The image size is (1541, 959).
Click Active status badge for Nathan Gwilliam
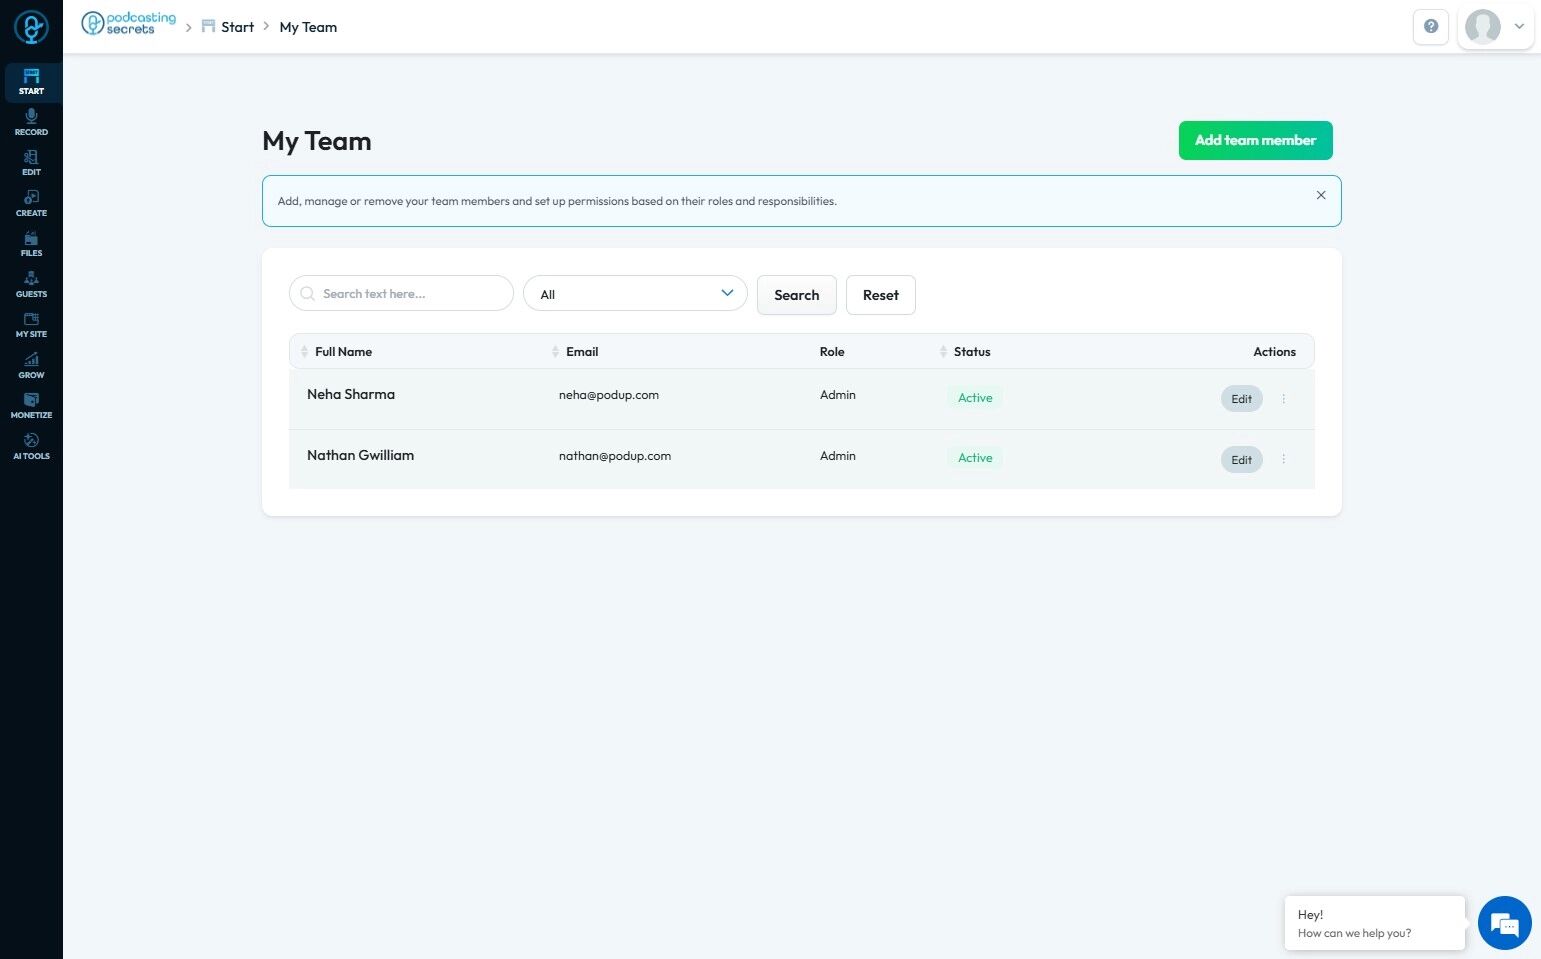coord(975,458)
